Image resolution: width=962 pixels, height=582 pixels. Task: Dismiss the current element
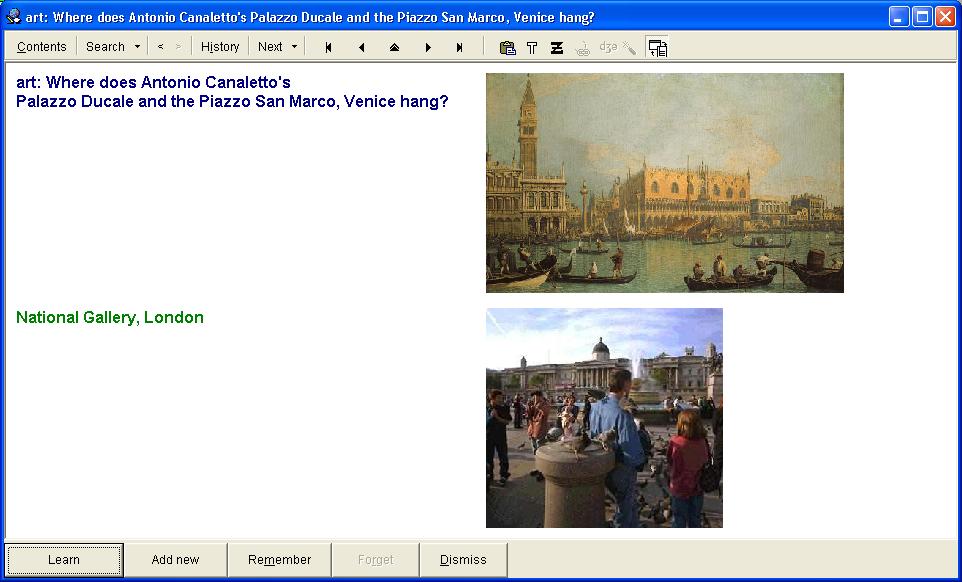463,560
